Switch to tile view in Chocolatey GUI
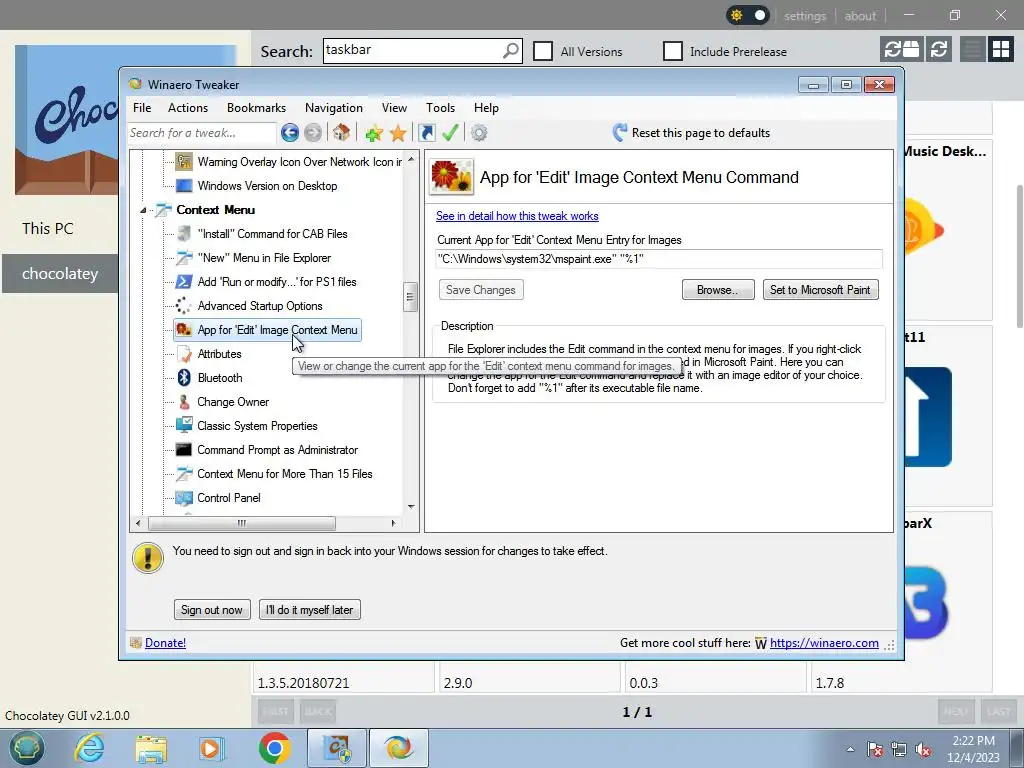 click(1000, 50)
